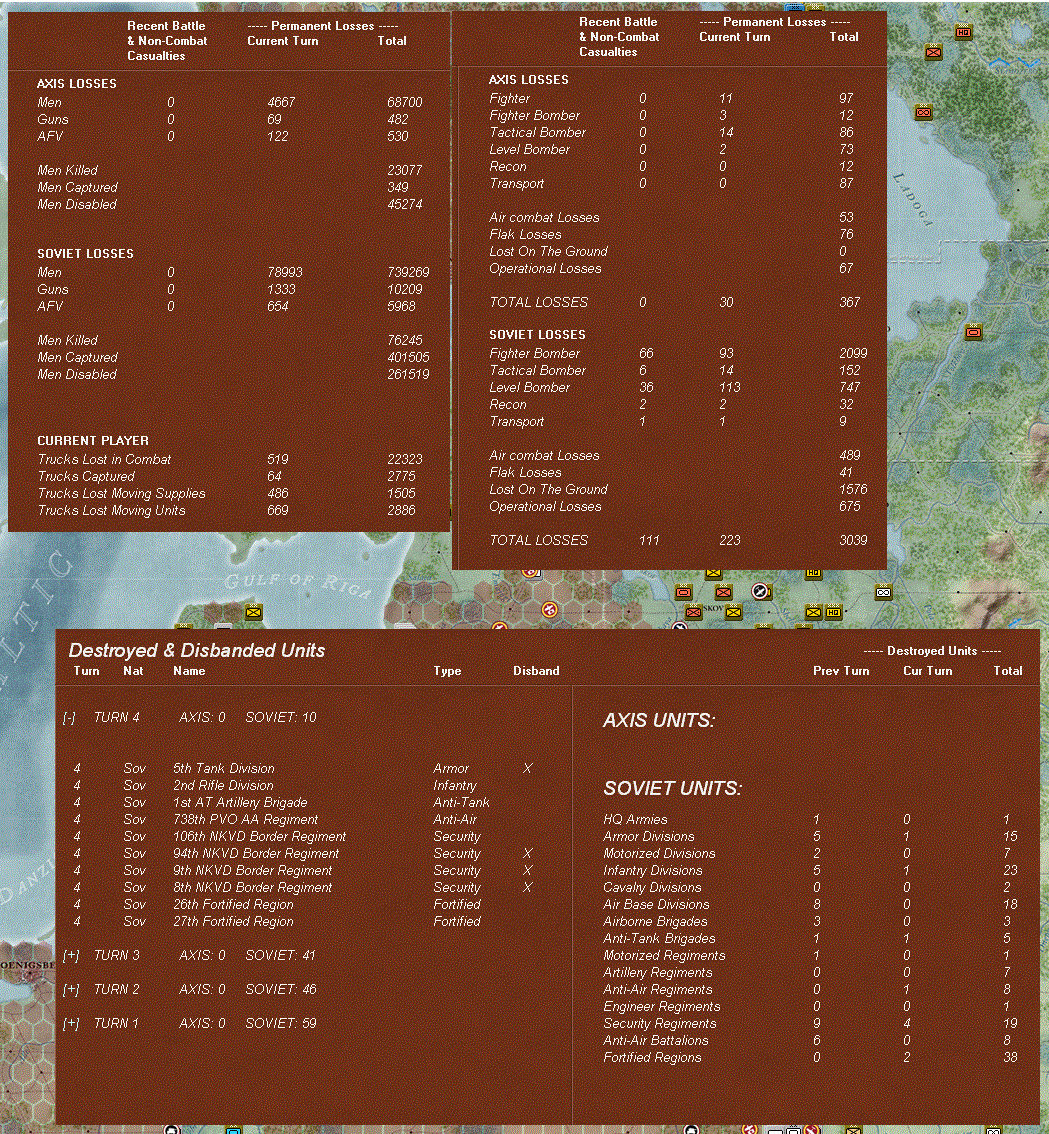The image size is (1049, 1134).
Task: Collapse the TURN 4 destroyed units list
Action: (69, 718)
